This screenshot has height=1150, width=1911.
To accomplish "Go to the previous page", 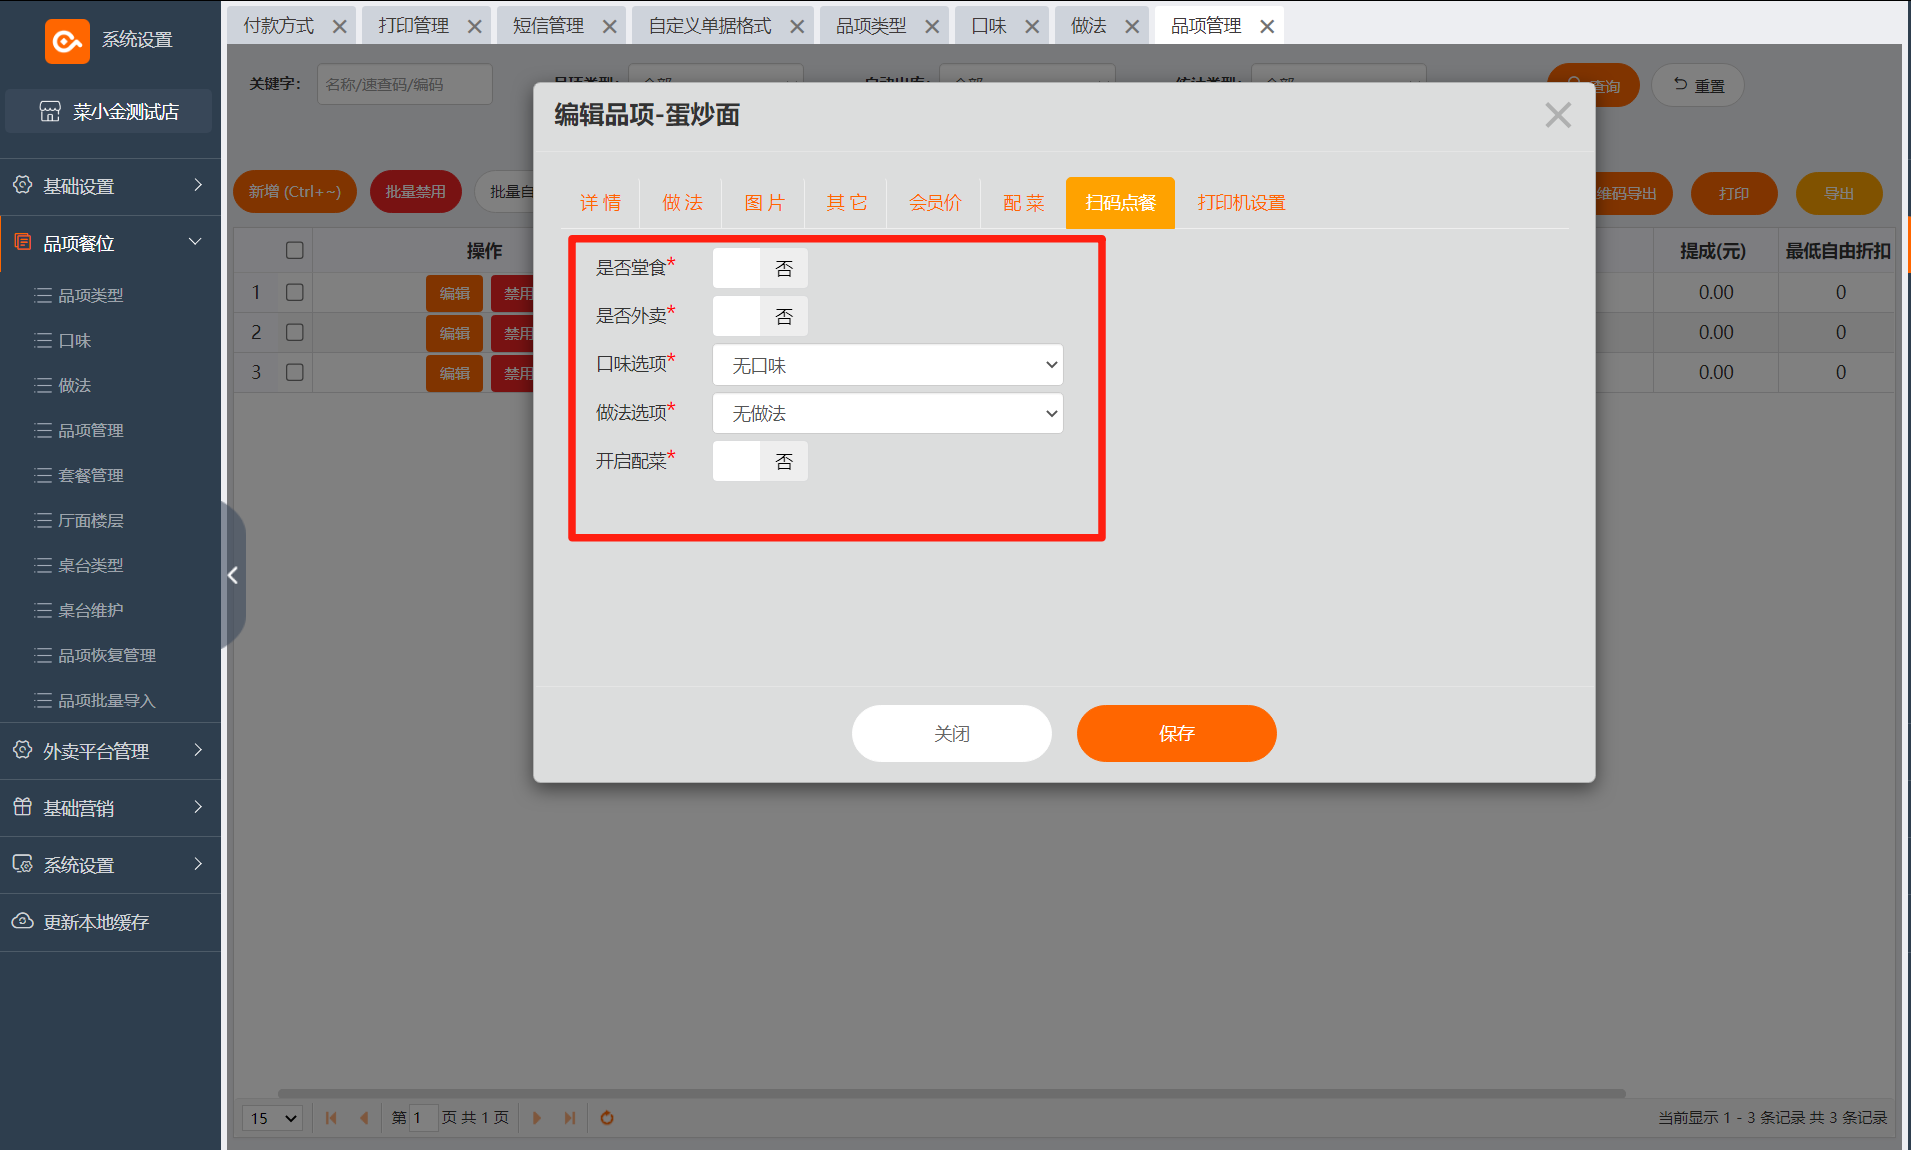I will click(x=364, y=1118).
